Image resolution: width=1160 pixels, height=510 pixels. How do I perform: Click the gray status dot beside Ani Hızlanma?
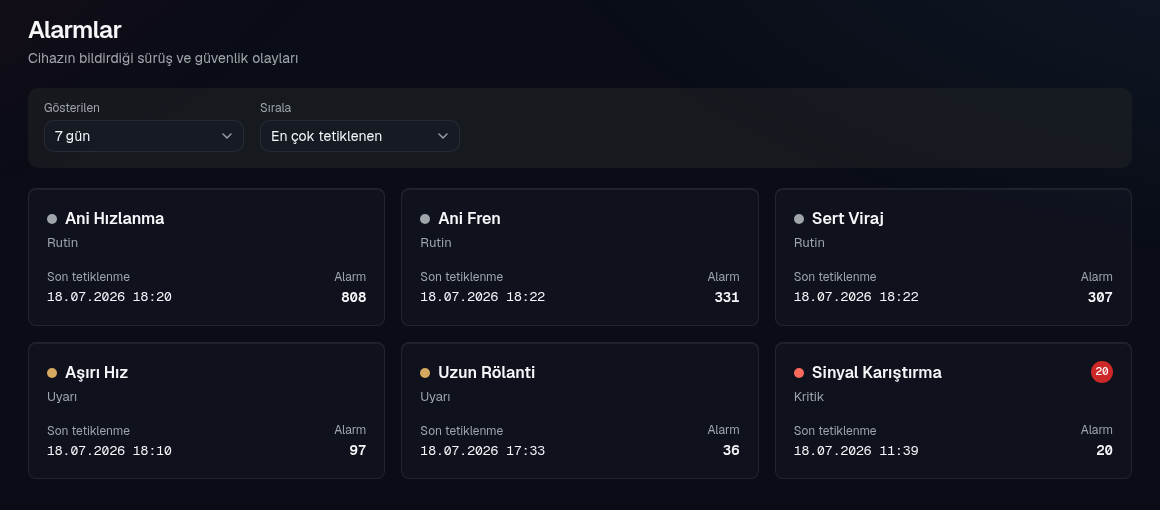[x=52, y=219]
